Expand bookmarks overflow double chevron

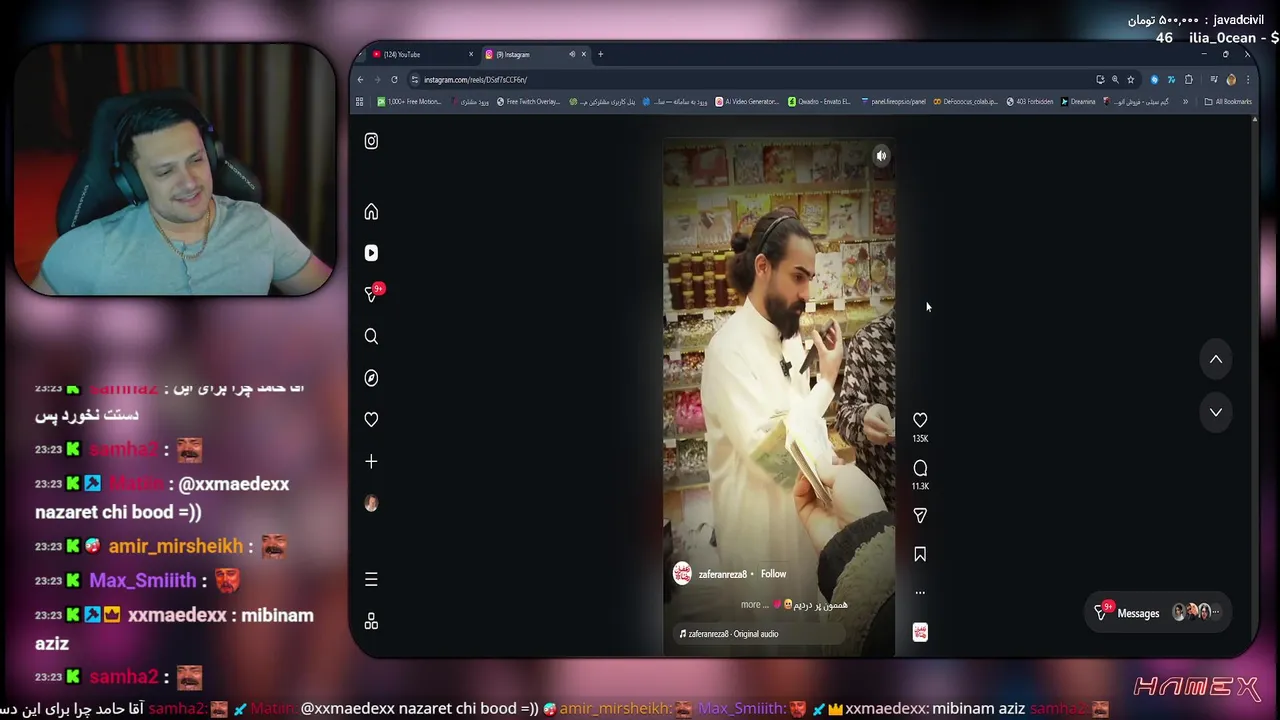pos(1185,101)
